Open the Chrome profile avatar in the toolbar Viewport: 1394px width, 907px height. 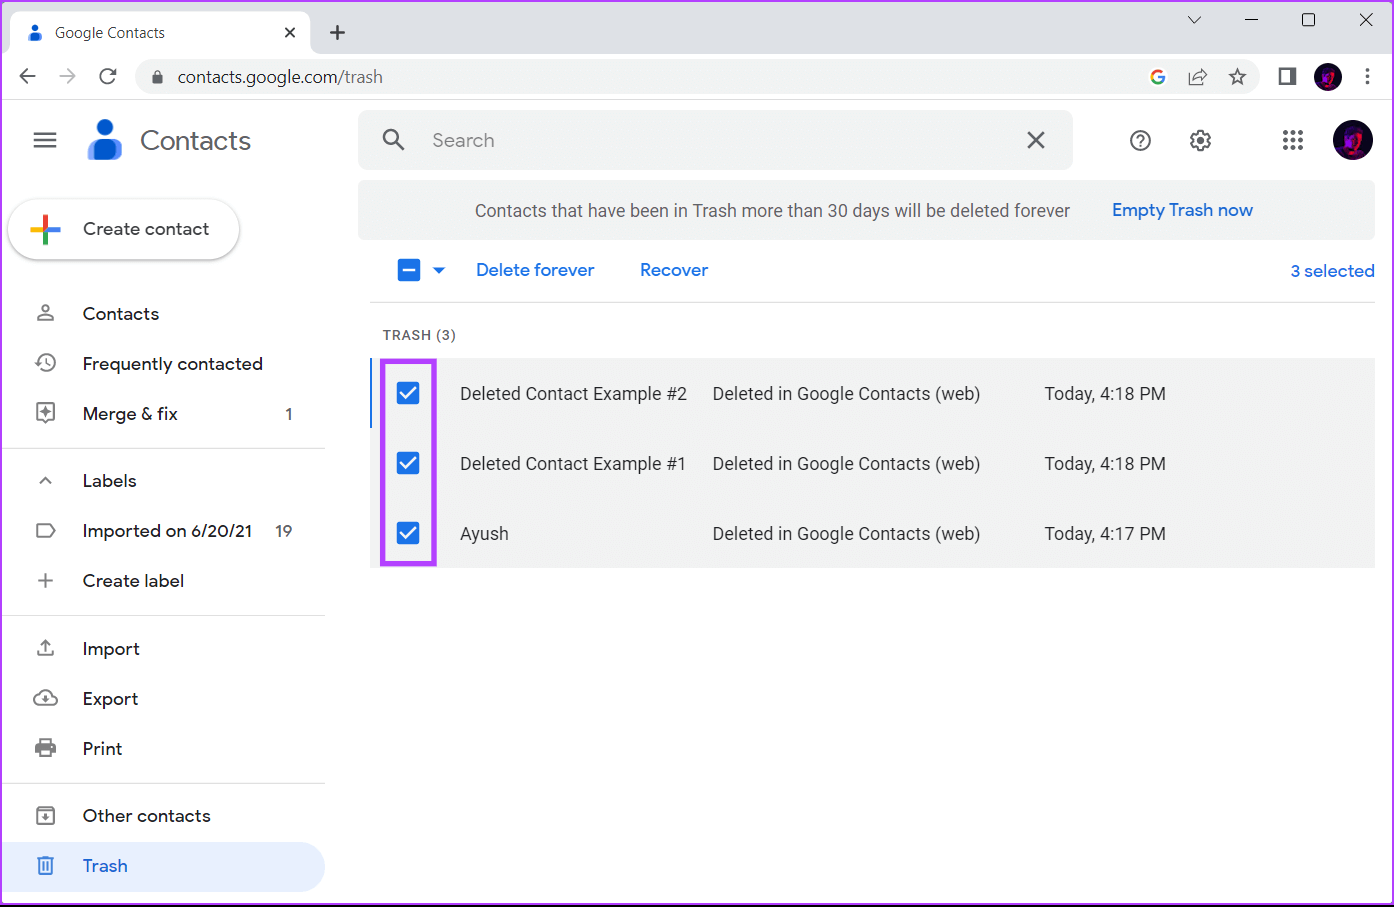(1328, 77)
